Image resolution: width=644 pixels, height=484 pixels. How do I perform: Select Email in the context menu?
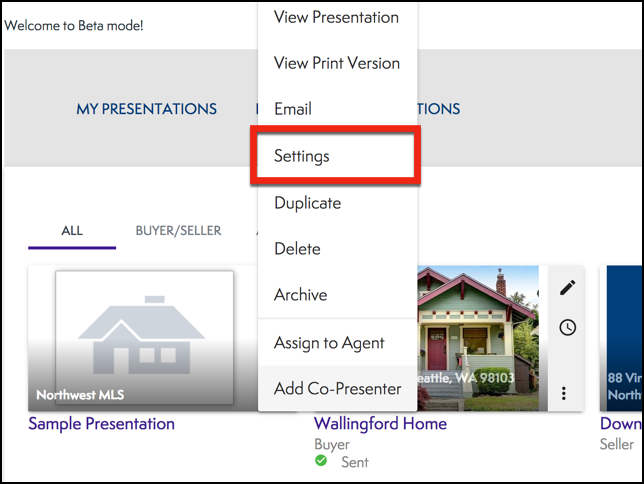293,109
